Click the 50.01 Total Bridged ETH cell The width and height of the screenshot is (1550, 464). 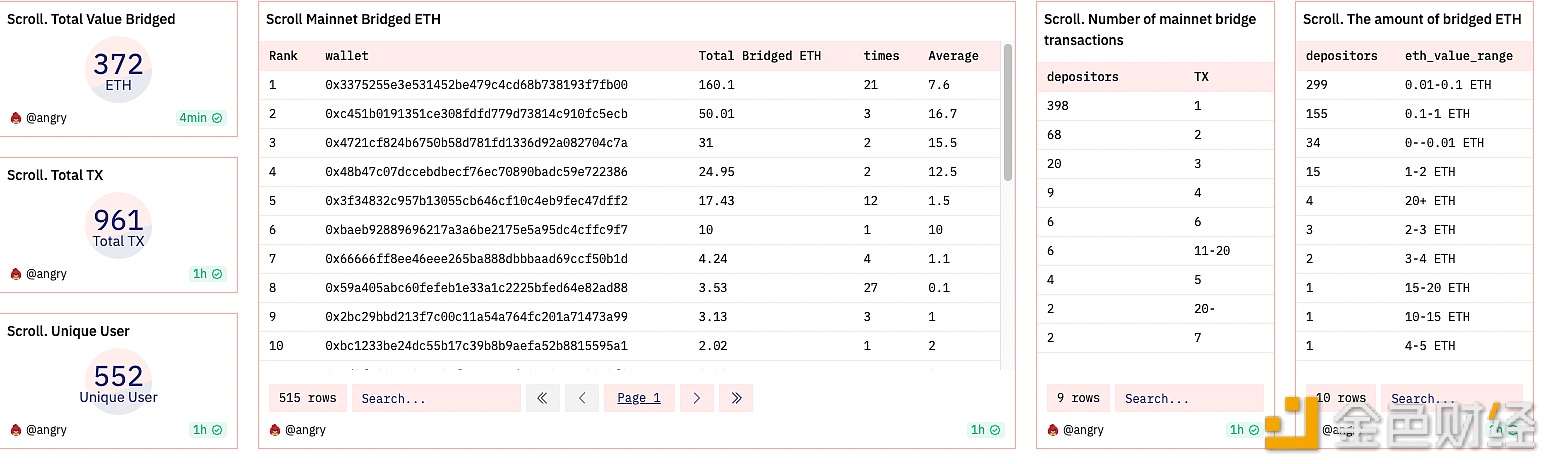tap(716, 114)
